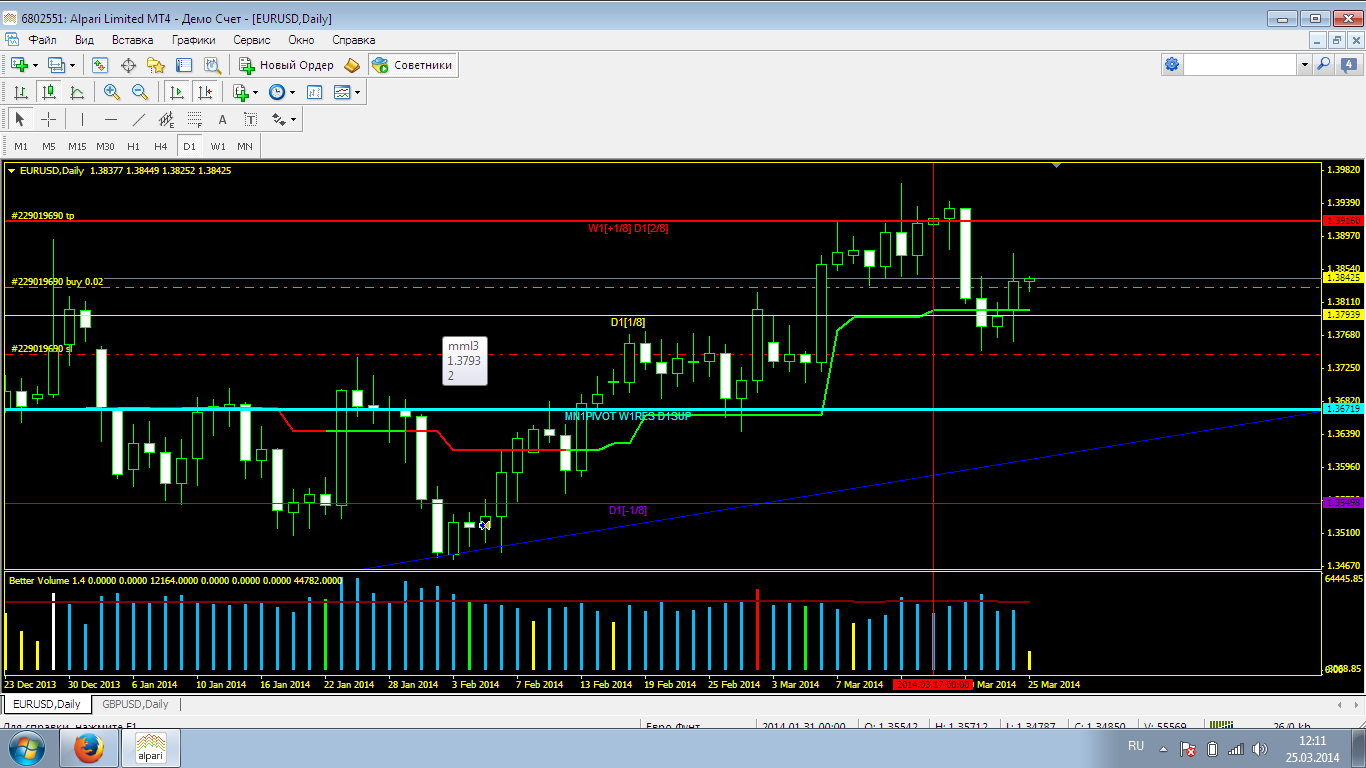Image resolution: width=1366 pixels, height=768 pixels.
Task: Enable the crosshair cursor
Action: click(x=47, y=119)
